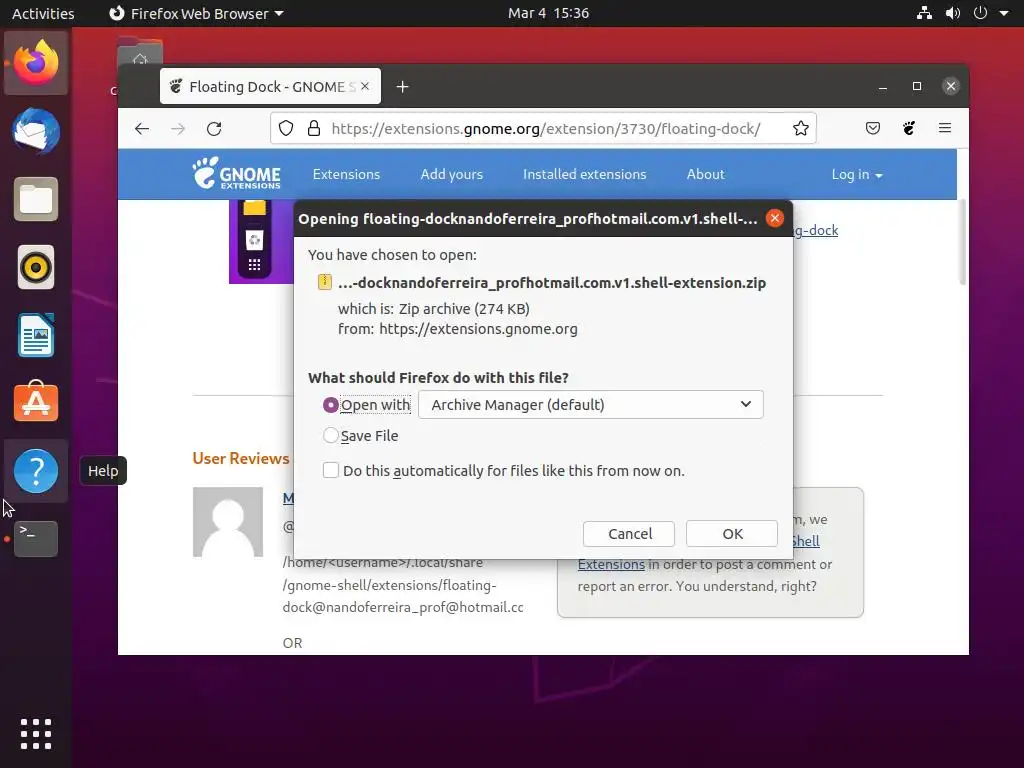
Task: Open Ubuntu Software store icon
Action: point(36,402)
